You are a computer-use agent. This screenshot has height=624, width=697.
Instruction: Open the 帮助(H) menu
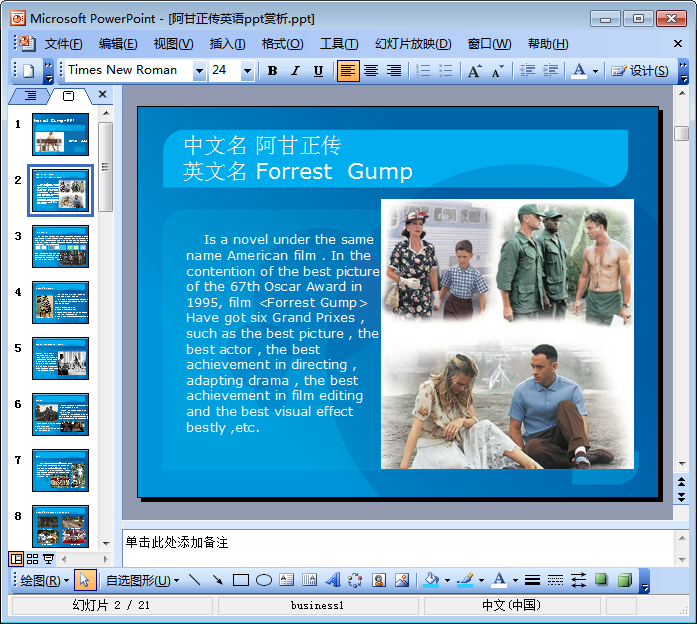coord(548,44)
